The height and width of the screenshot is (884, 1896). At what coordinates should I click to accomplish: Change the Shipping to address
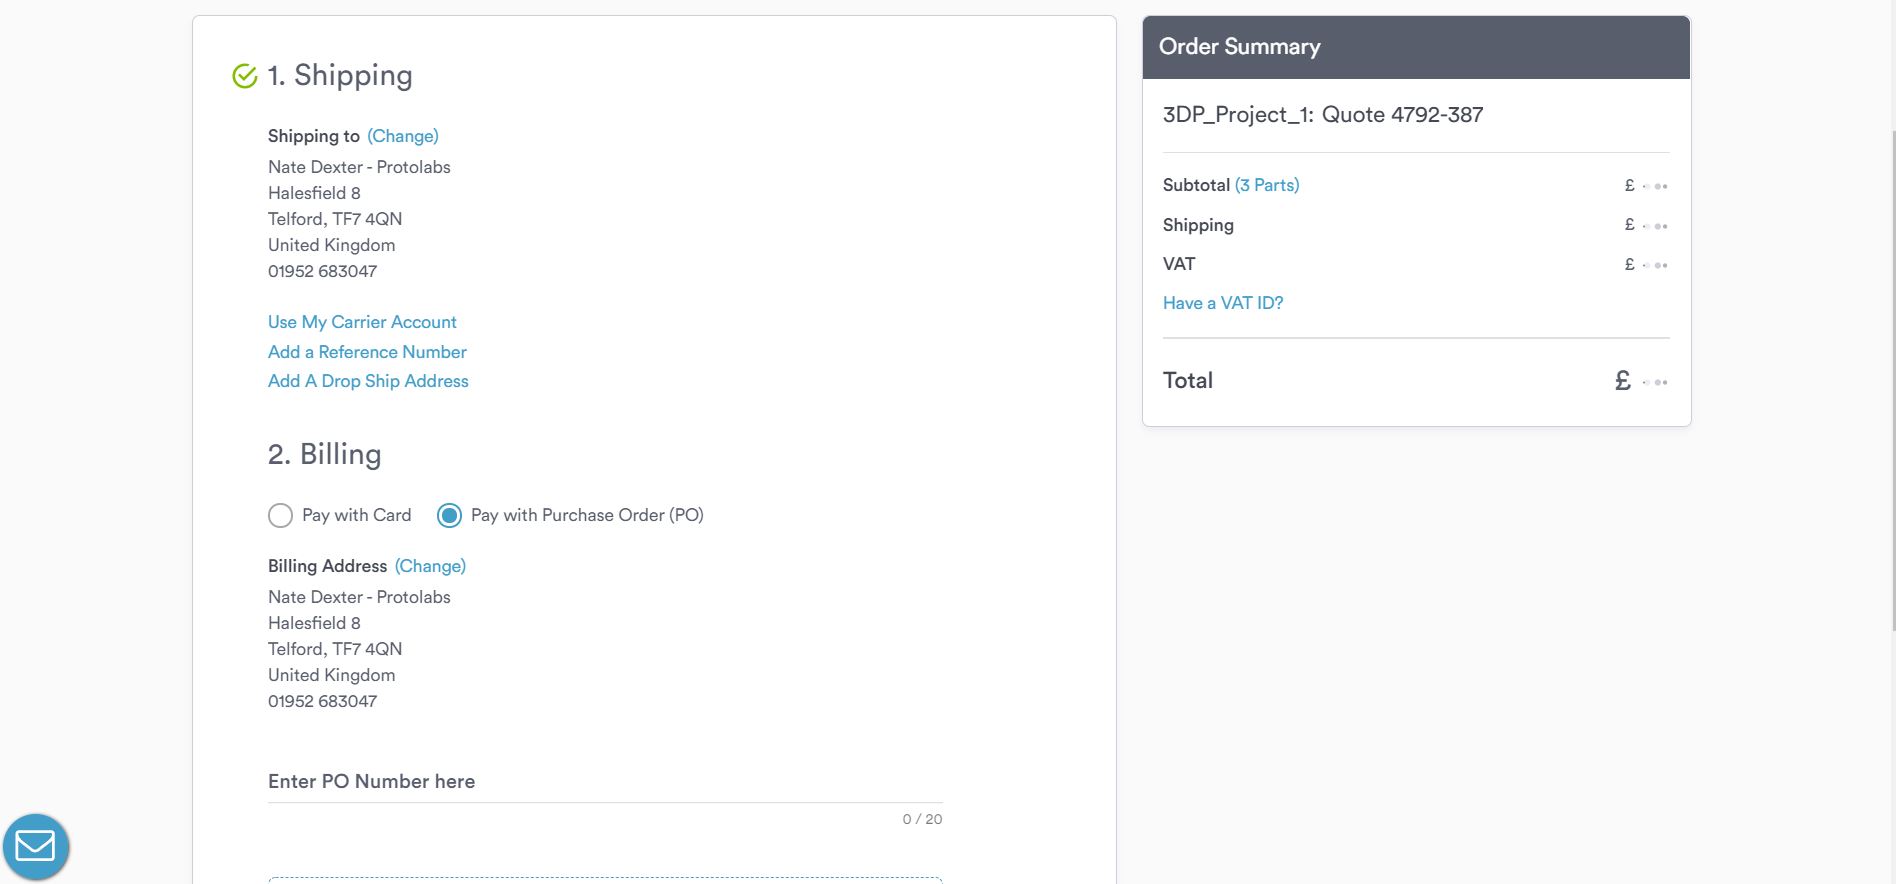pyautogui.click(x=403, y=136)
